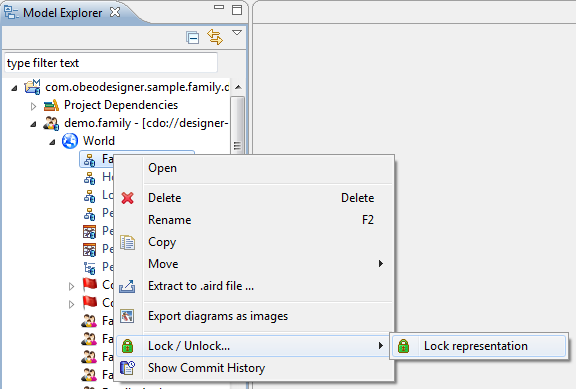Toggle Link with Editor arrows icon
Viewport: 576px width, 389px height.
[215, 37]
